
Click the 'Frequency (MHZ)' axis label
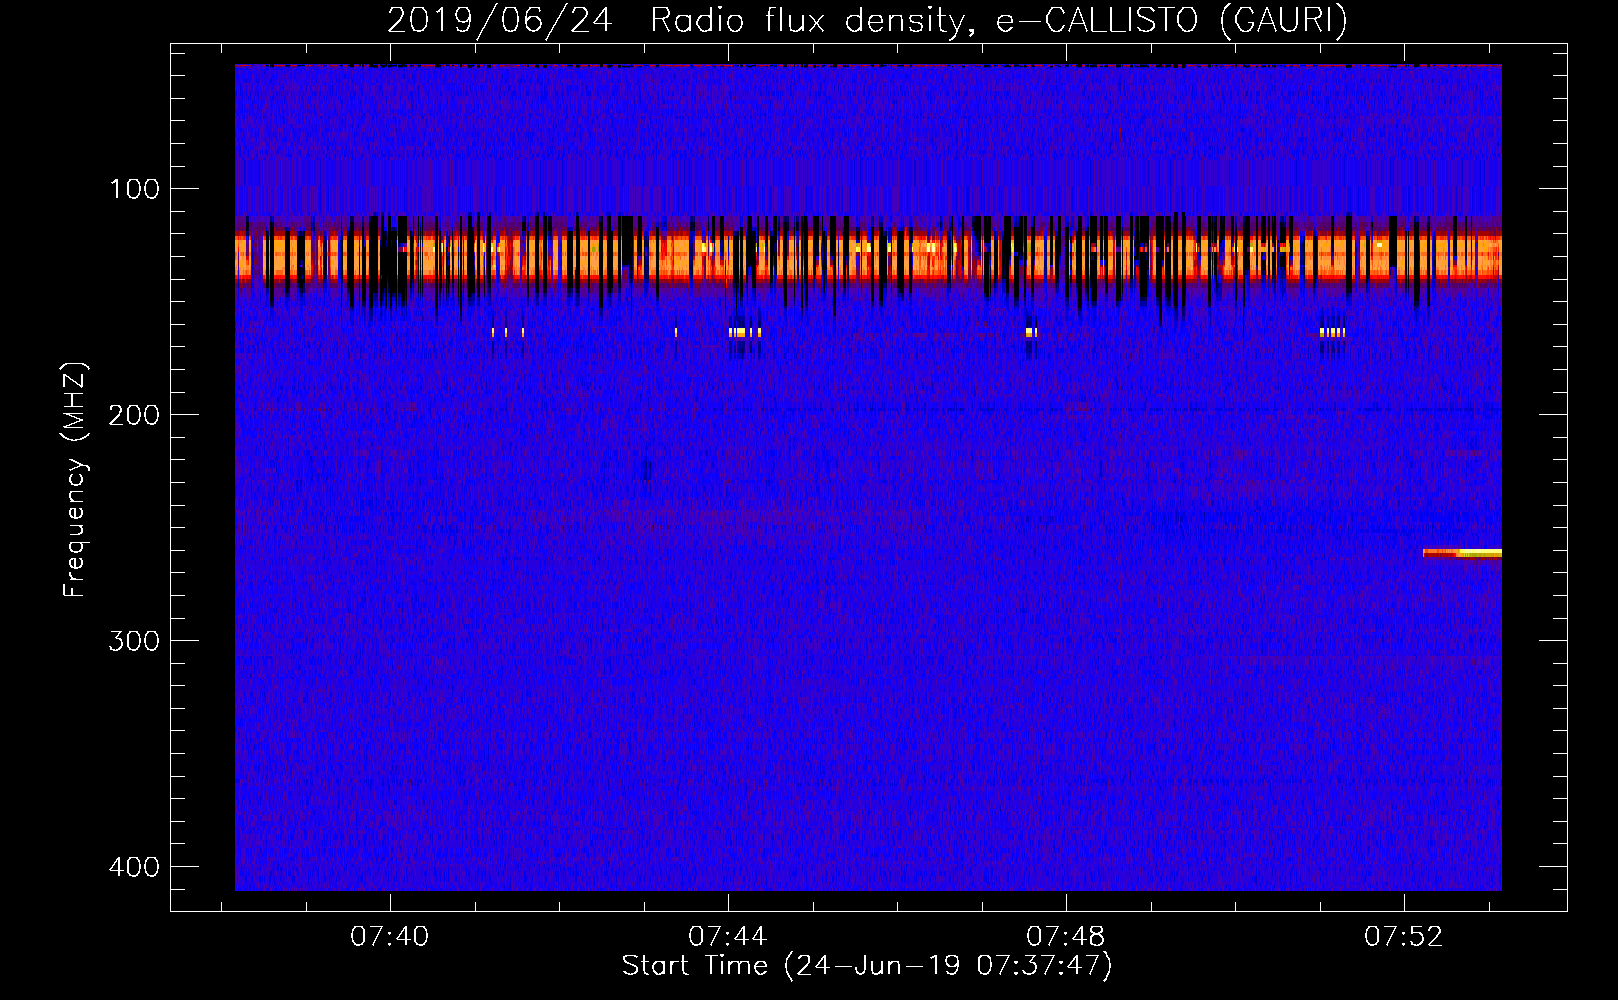coord(75,479)
